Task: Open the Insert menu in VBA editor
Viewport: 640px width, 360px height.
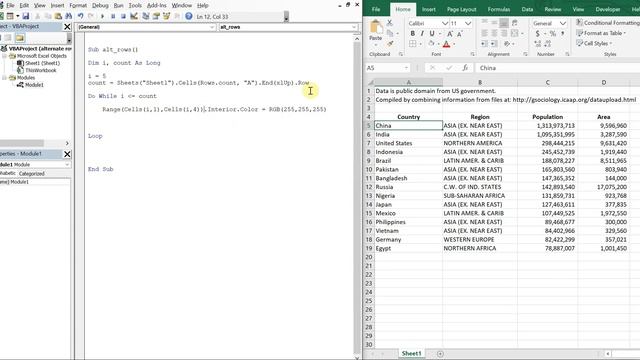Action: tap(57, 5)
